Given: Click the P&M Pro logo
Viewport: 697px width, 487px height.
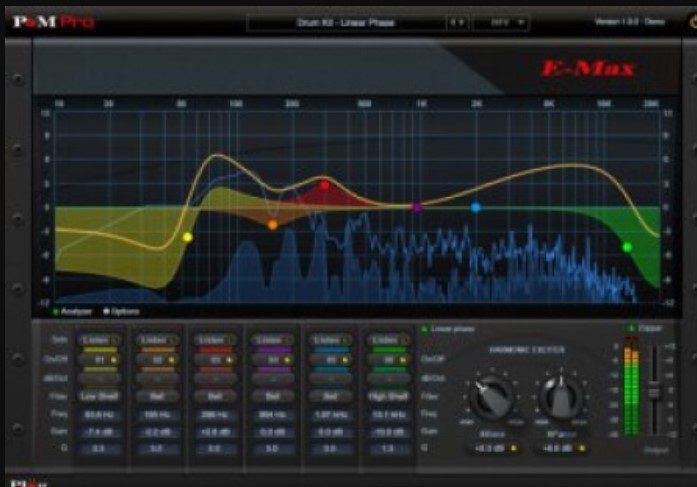Looking at the screenshot, I should click(53, 21).
